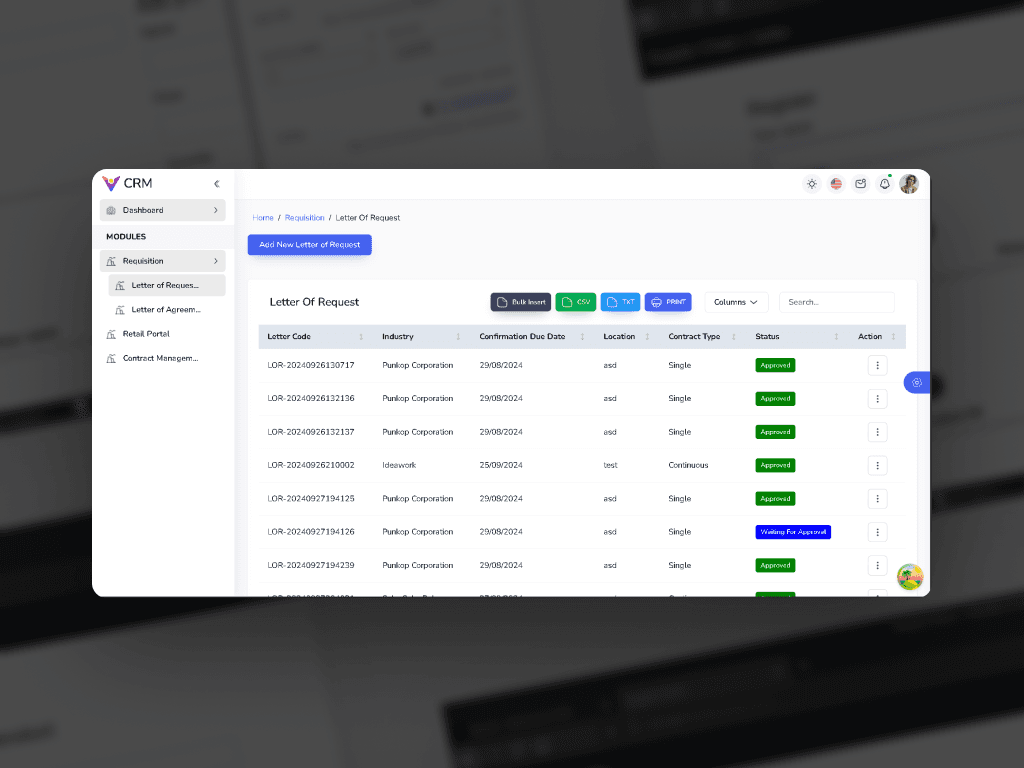Click the round chat widget icon at bottom right
The height and width of the screenshot is (768, 1024).
pyautogui.click(x=910, y=577)
